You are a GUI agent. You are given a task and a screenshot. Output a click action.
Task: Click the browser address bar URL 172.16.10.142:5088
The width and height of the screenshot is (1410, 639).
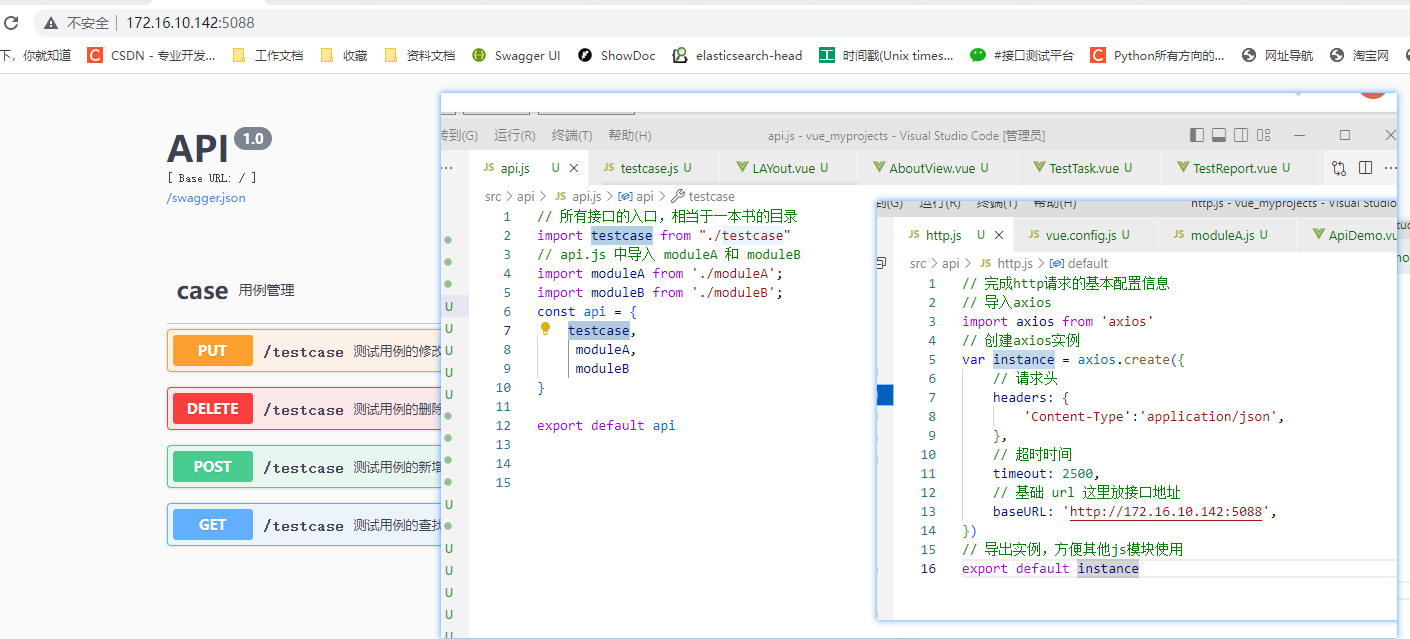point(190,22)
